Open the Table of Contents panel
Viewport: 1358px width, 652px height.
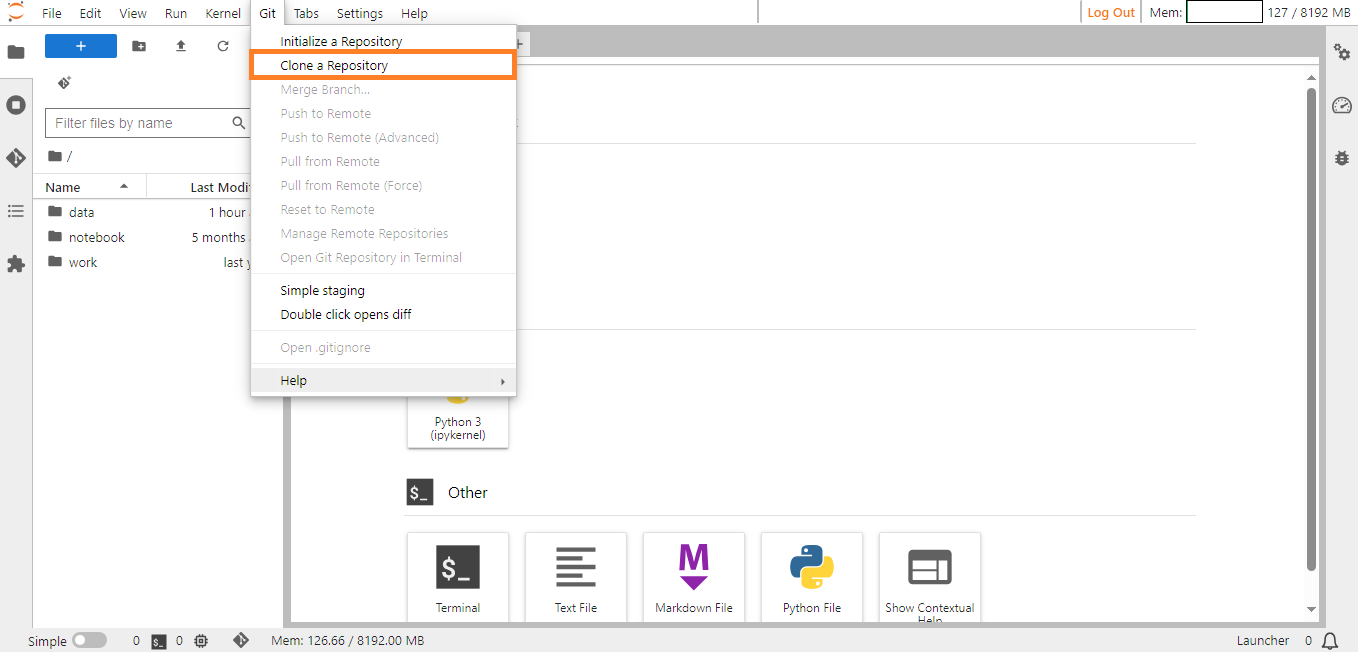[16, 211]
